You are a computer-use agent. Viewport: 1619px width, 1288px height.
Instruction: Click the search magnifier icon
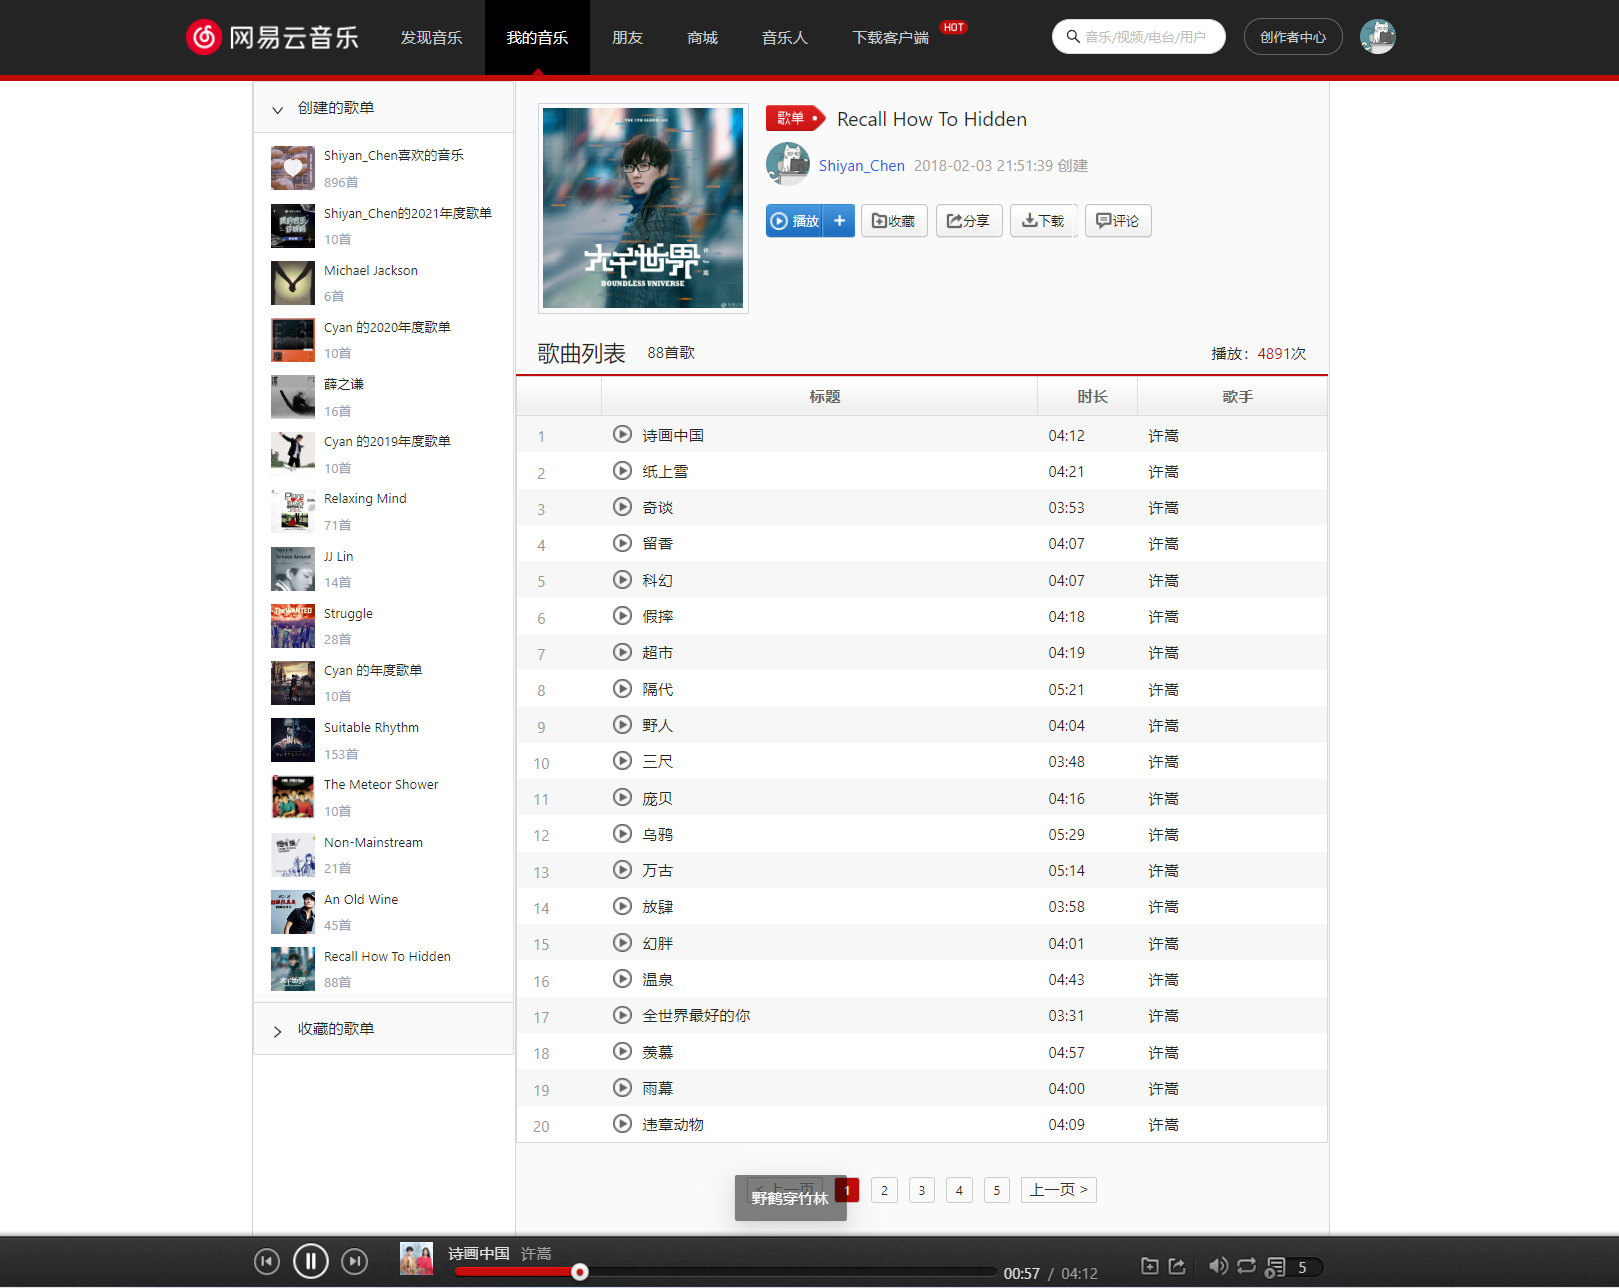click(x=1073, y=37)
